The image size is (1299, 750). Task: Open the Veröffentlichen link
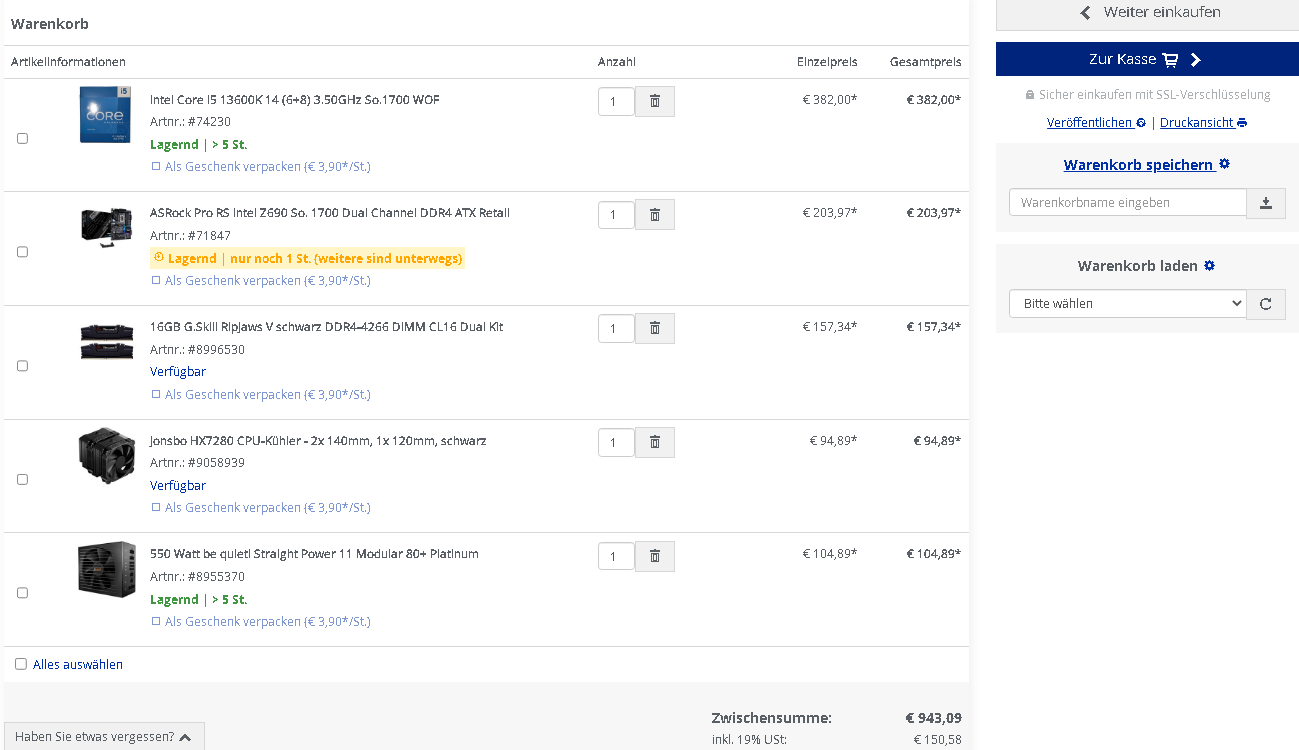(1096, 123)
